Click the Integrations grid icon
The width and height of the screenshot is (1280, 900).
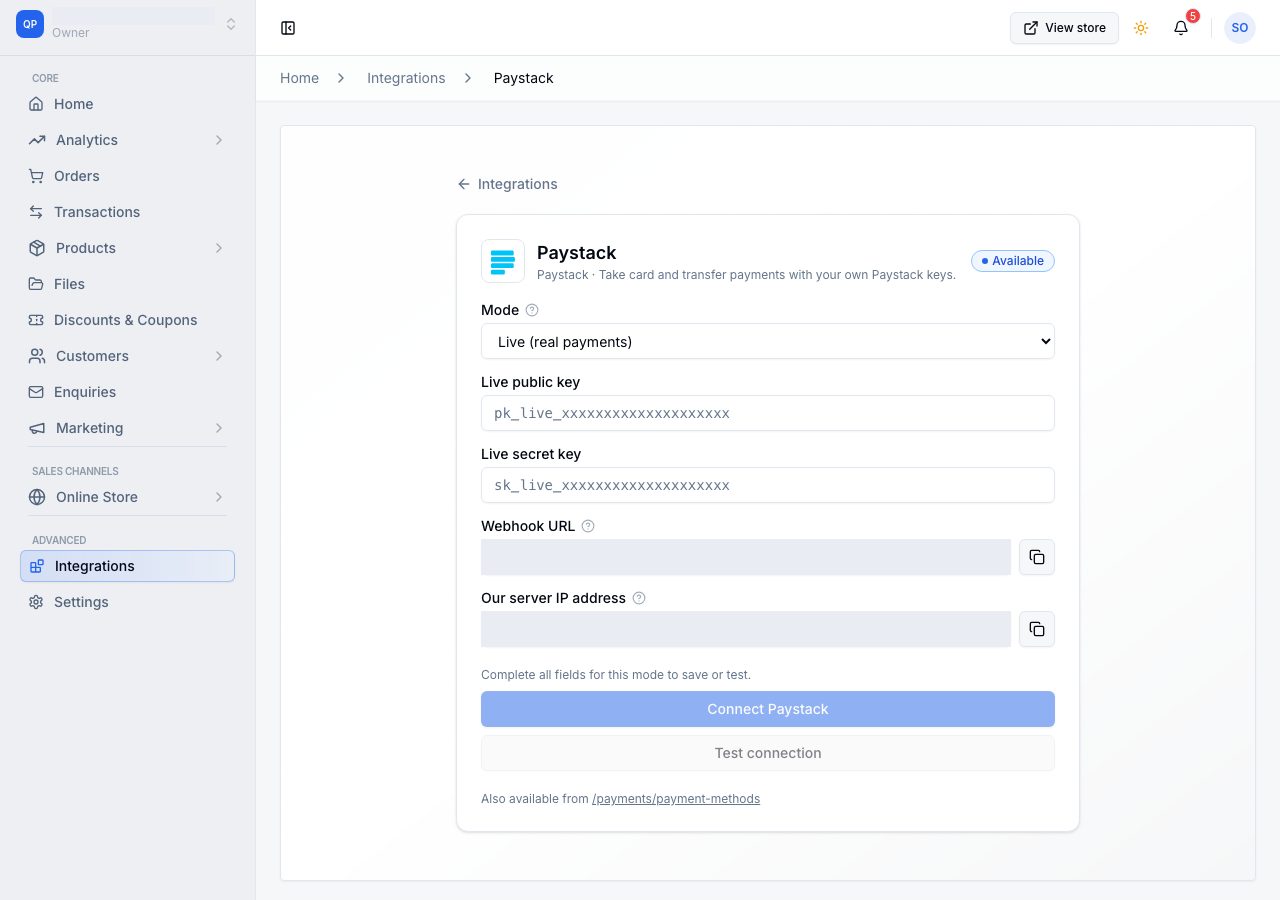pyautogui.click(x=37, y=566)
